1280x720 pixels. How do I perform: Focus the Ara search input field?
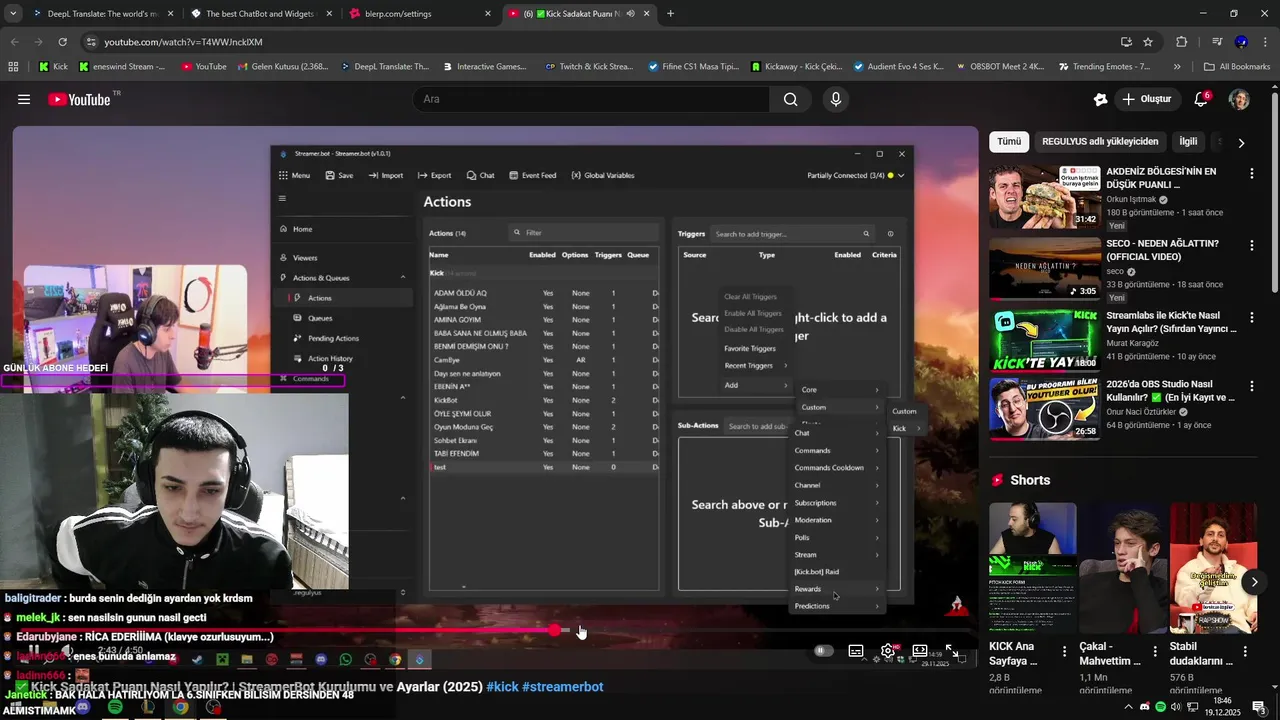point(592,99)
